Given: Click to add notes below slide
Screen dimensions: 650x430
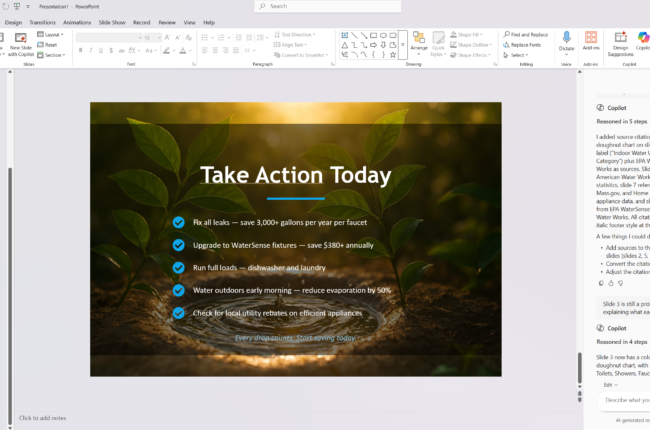Looking at the screenshot, I should [42, 418].
